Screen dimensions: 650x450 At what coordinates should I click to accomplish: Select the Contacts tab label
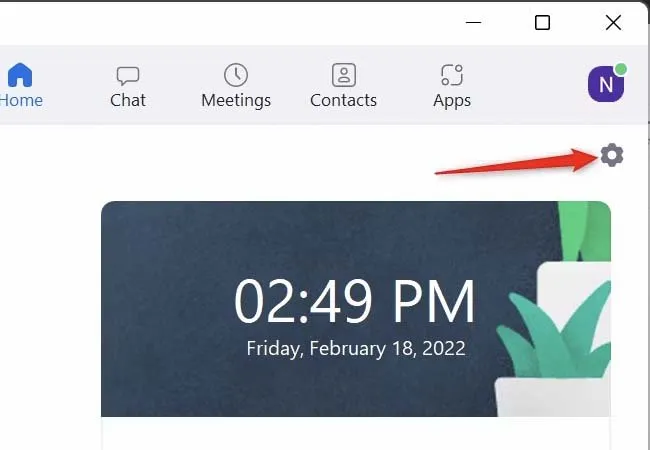click(x=343, y=100)
